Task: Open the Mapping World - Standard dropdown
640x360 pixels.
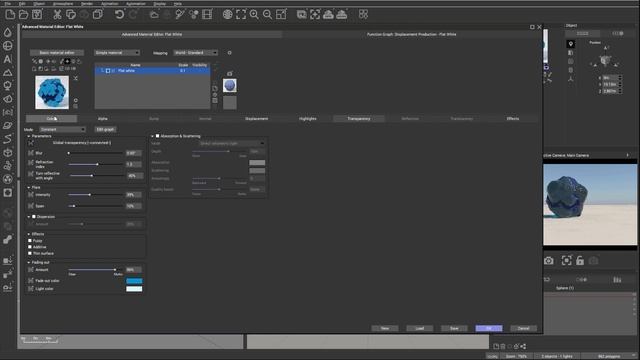Action: point(196,53)
